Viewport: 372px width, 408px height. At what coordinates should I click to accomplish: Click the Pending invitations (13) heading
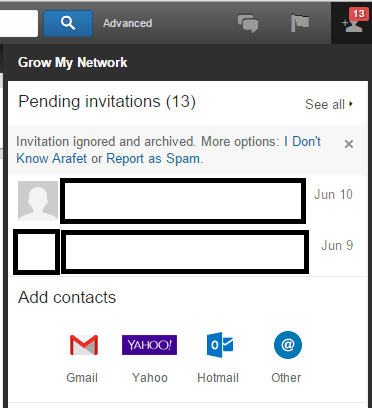pos(107,102)
